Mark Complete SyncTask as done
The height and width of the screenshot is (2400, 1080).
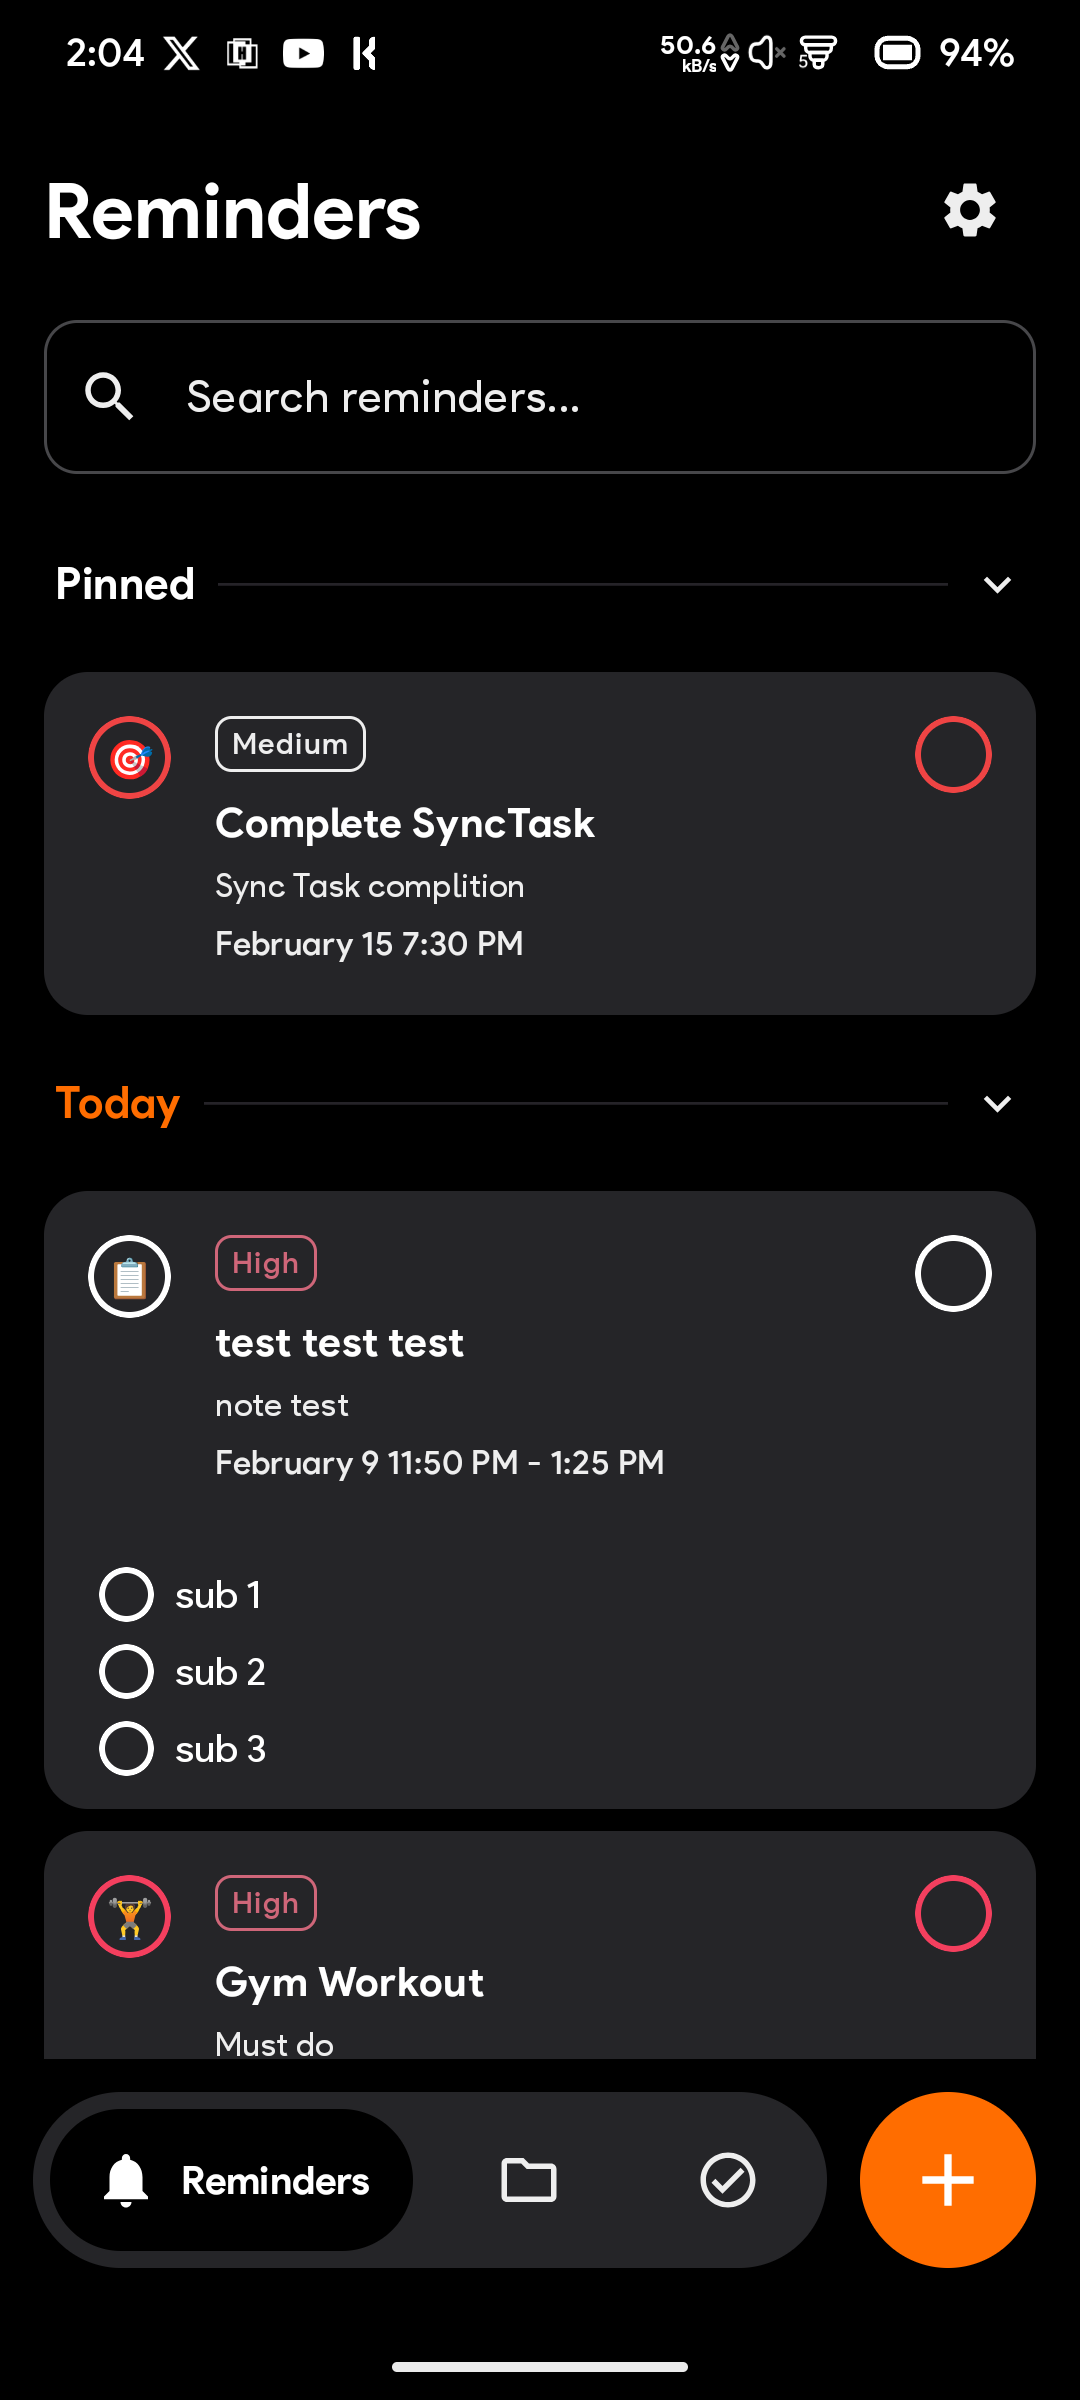pyautogui.click(x=953, y=755)
